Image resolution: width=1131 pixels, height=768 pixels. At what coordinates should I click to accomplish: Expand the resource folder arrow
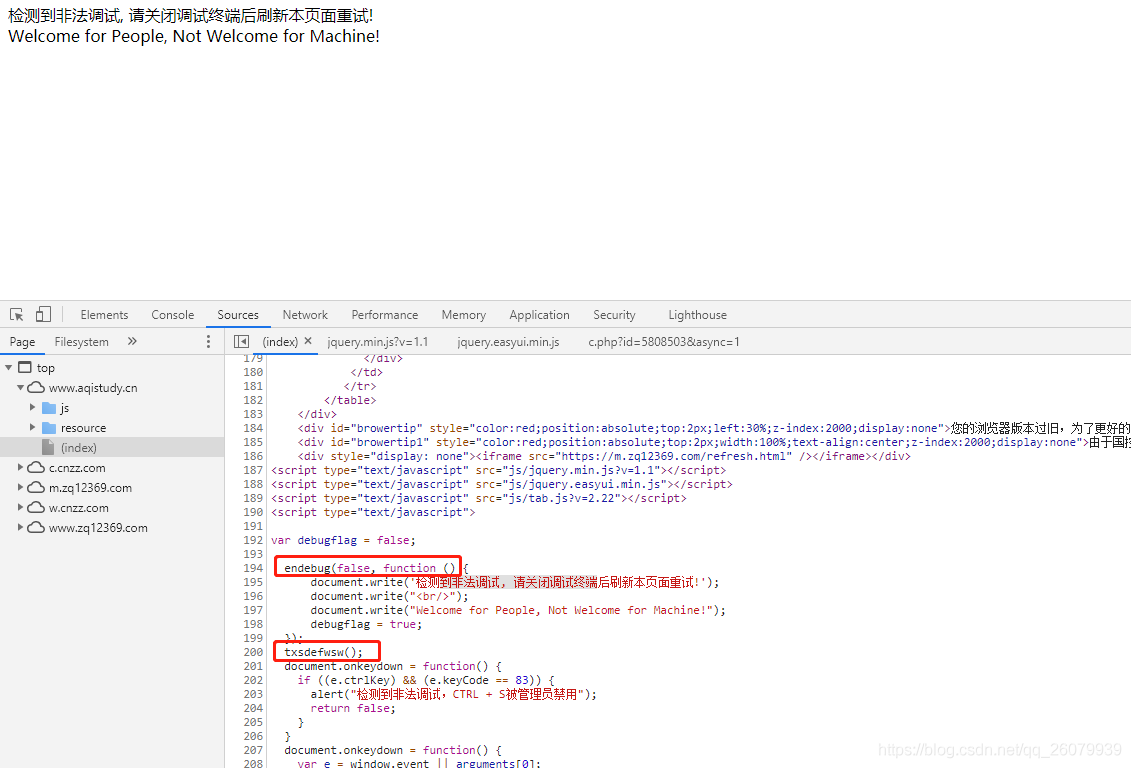[x=32, y=428]
